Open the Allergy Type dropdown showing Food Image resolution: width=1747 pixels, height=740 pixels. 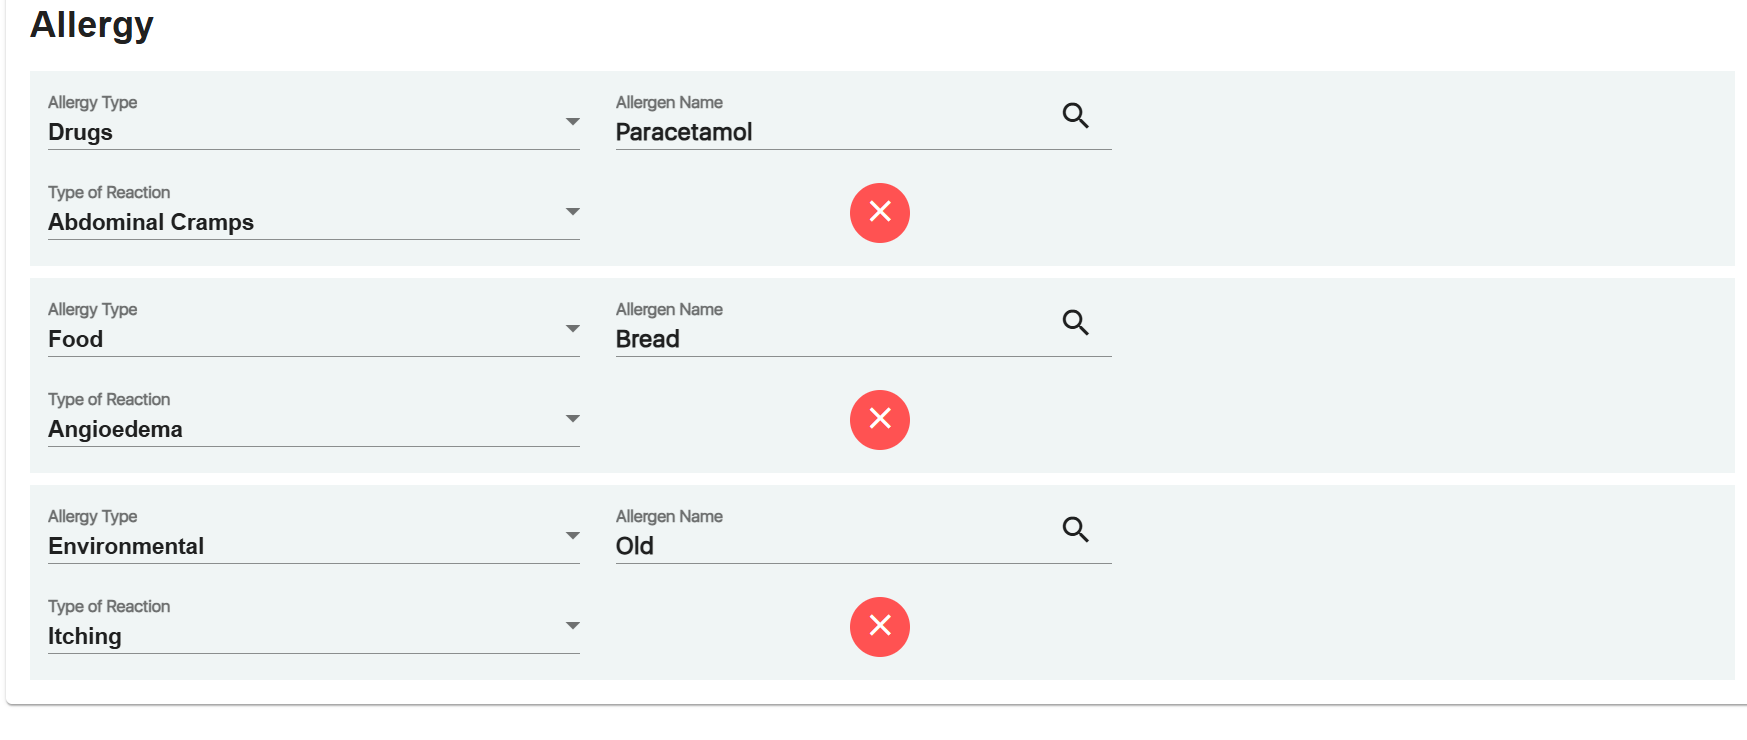(x=300, y=339)
